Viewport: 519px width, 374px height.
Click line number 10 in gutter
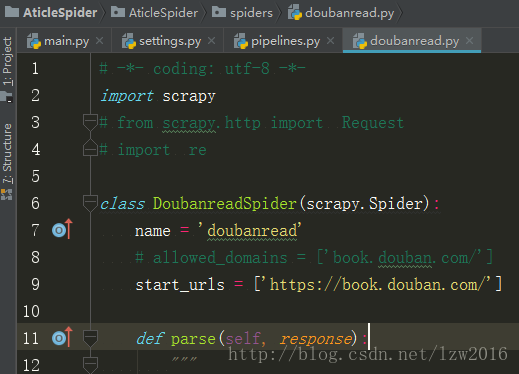point(31,311)
